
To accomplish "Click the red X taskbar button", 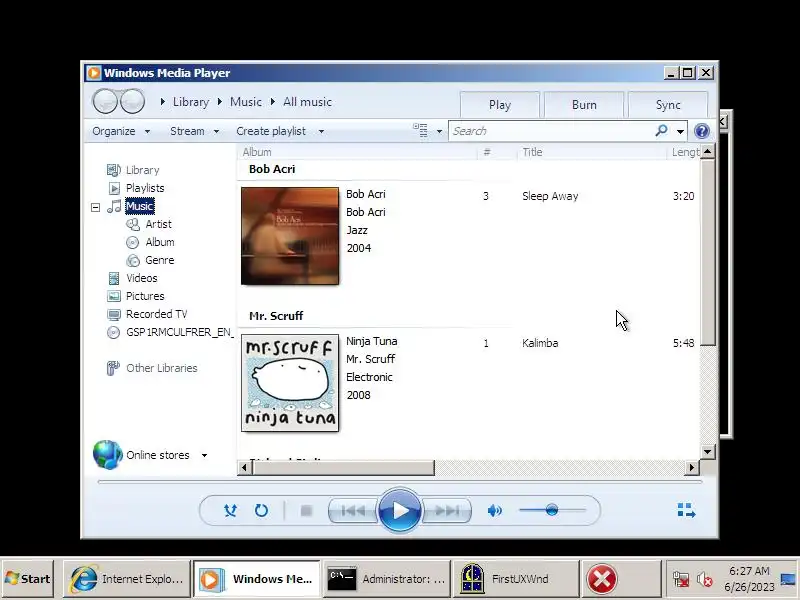I will coord(620,579).
